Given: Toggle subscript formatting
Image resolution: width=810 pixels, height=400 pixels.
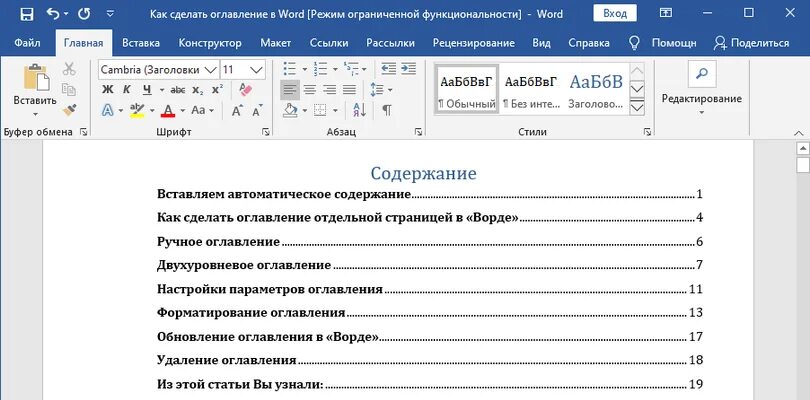Looking at the screenshot, I should tap(198, 90).
